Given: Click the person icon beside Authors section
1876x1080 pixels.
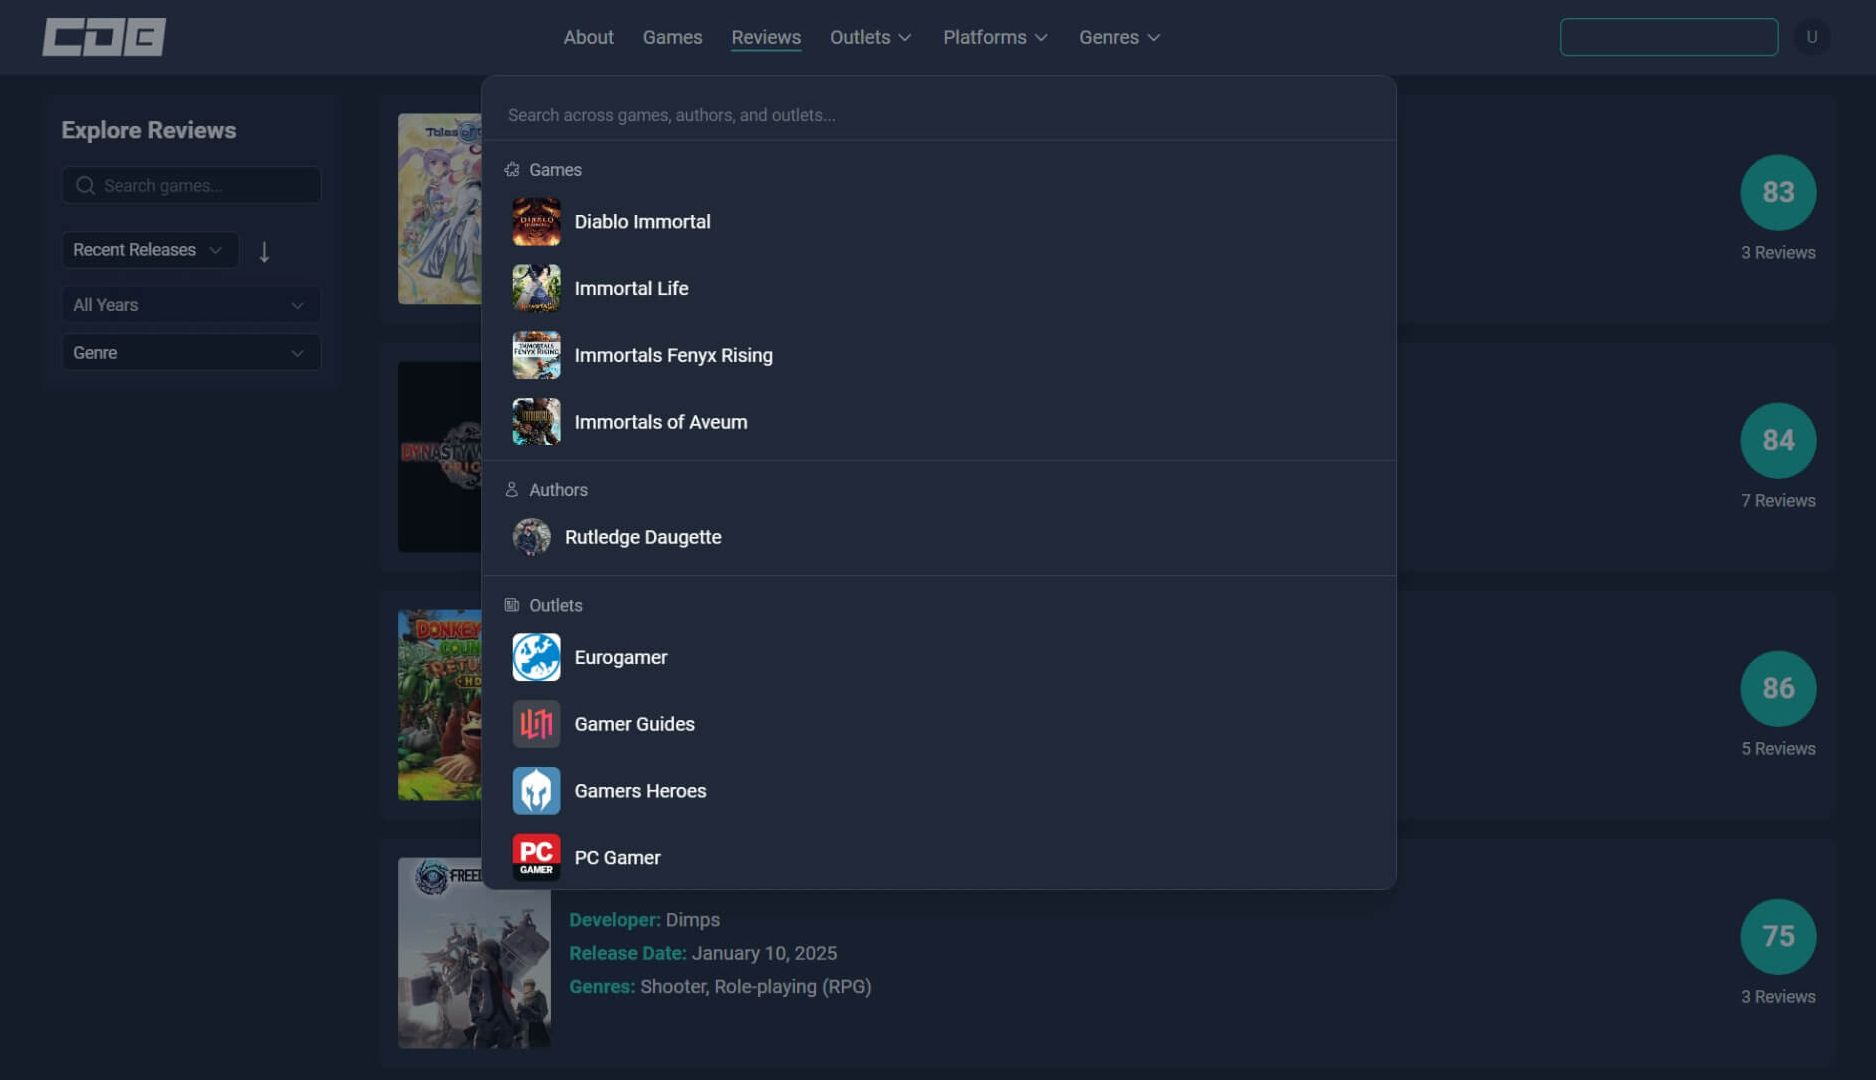Looking at the screenshot, I should point(512,489).
